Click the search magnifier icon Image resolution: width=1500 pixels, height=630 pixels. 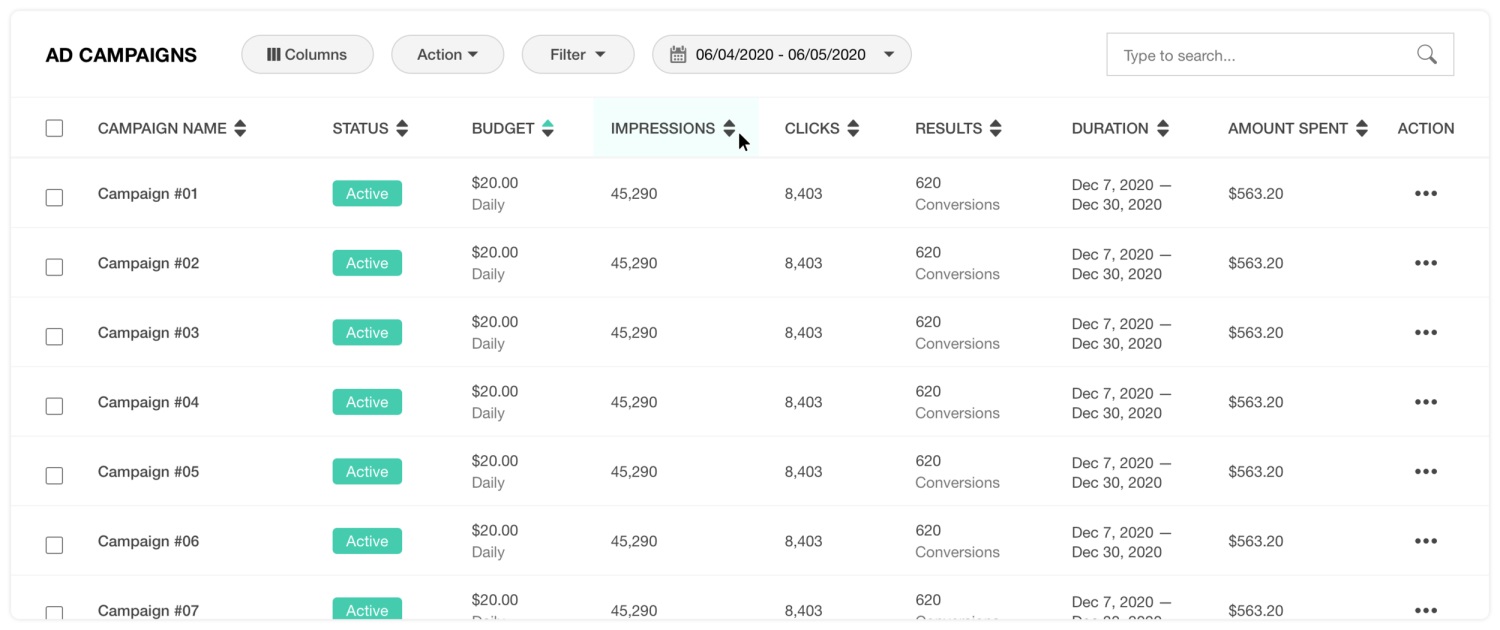pyautogui.click(x=1427, y=55)
